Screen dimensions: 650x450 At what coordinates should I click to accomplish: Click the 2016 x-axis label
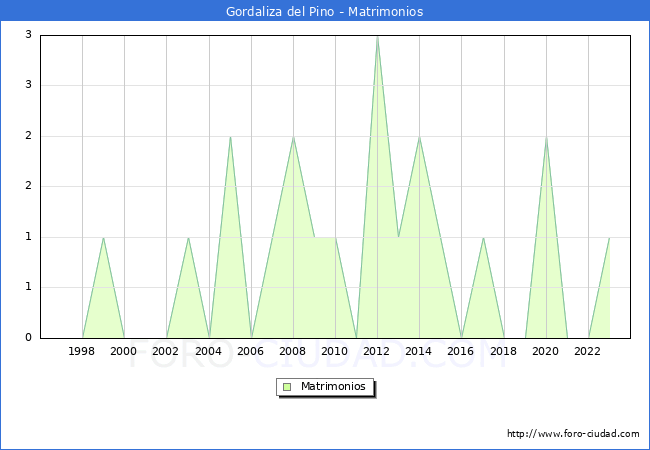coord(462,351)
